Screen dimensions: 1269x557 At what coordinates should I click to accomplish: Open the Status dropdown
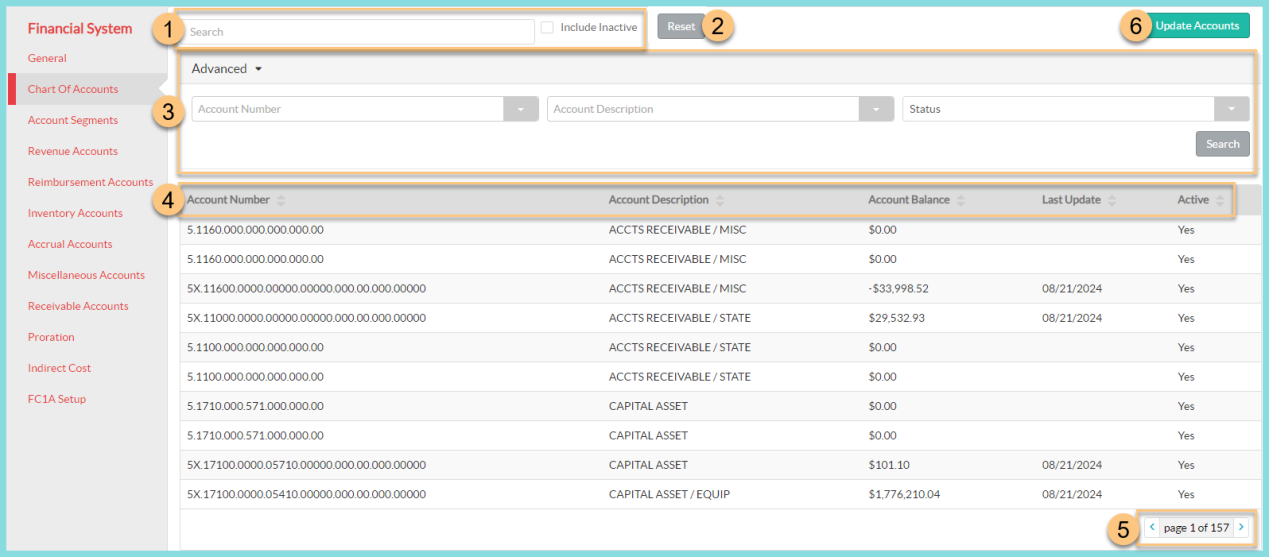coord(1231,109)
